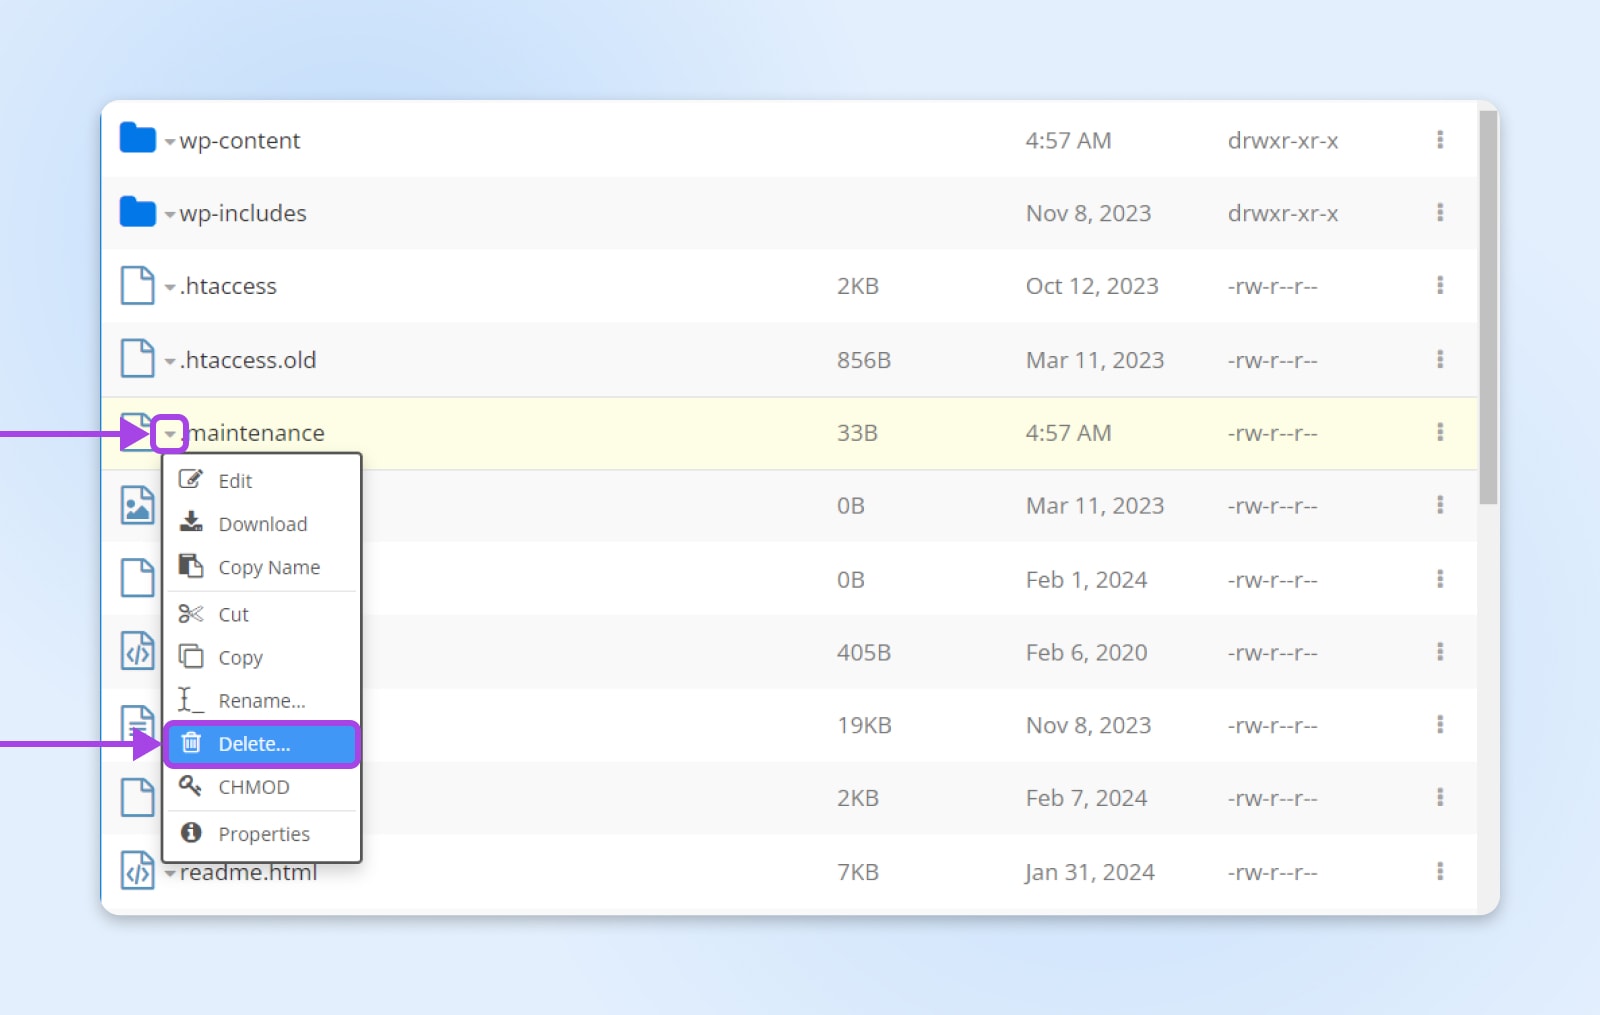
Task: Select the Cut scissors icon
Action: (x=190, y=613)
